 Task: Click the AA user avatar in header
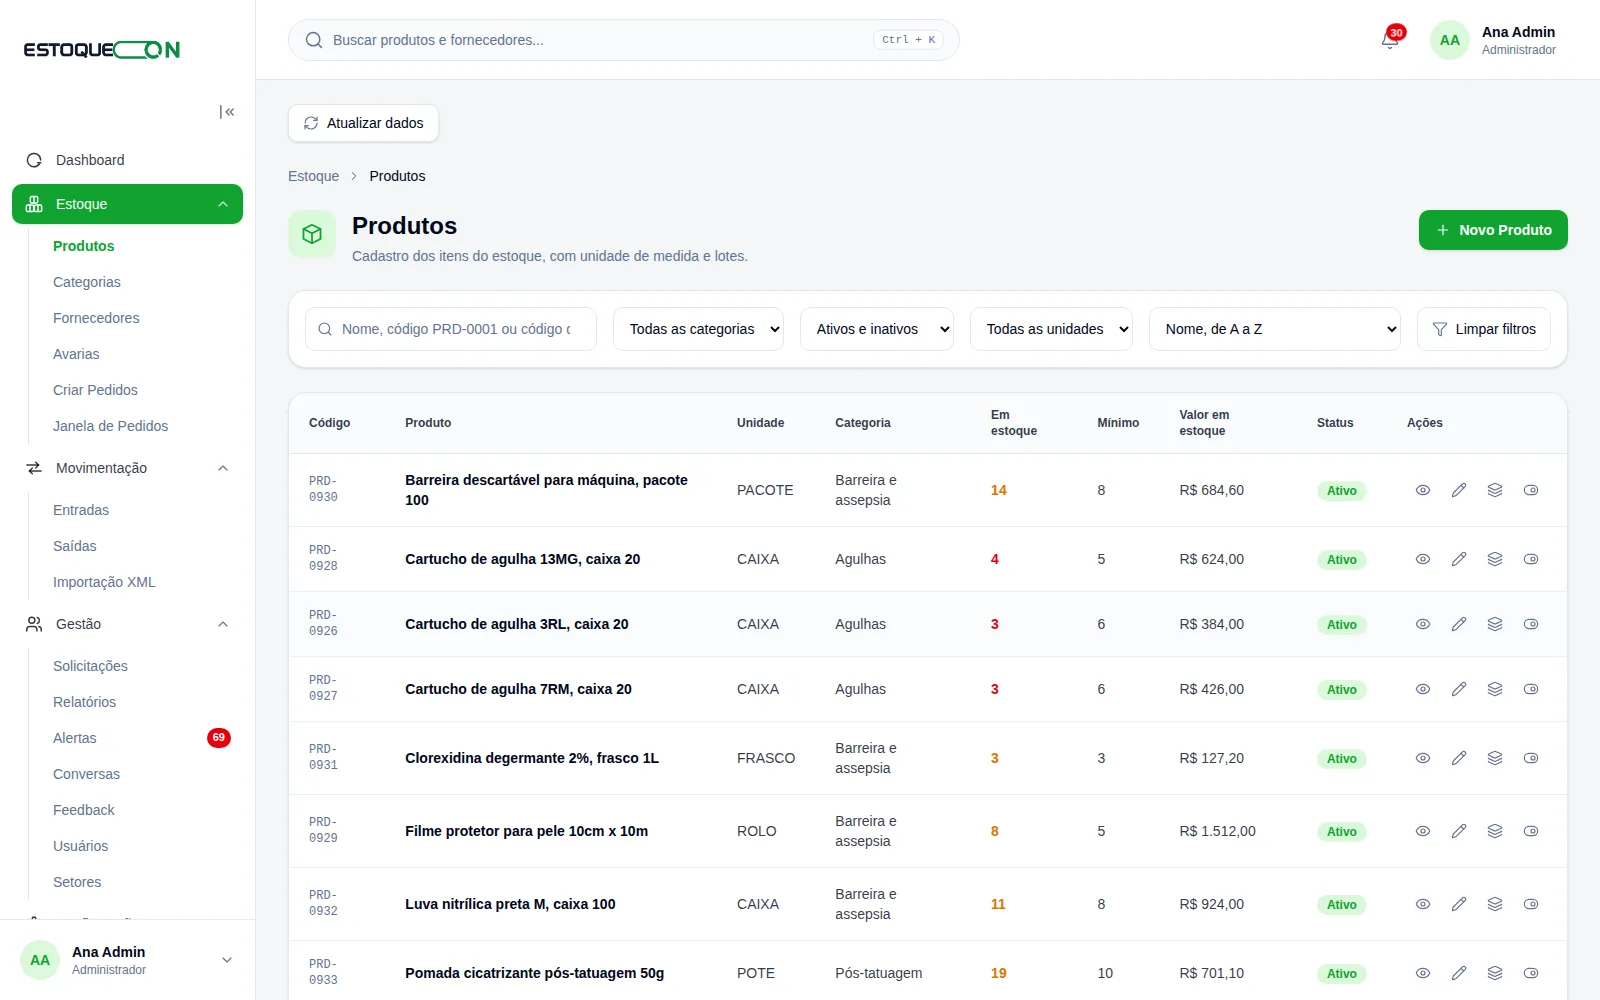point(1449,40)
